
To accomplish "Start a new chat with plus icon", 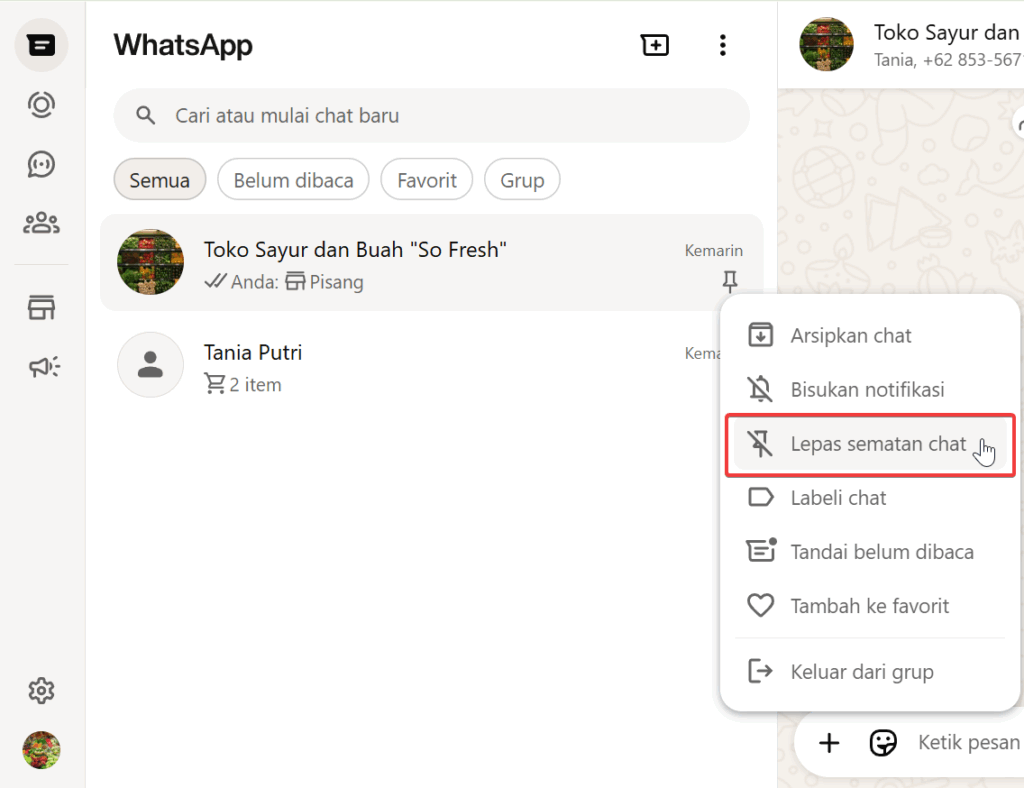I will 655,45.
